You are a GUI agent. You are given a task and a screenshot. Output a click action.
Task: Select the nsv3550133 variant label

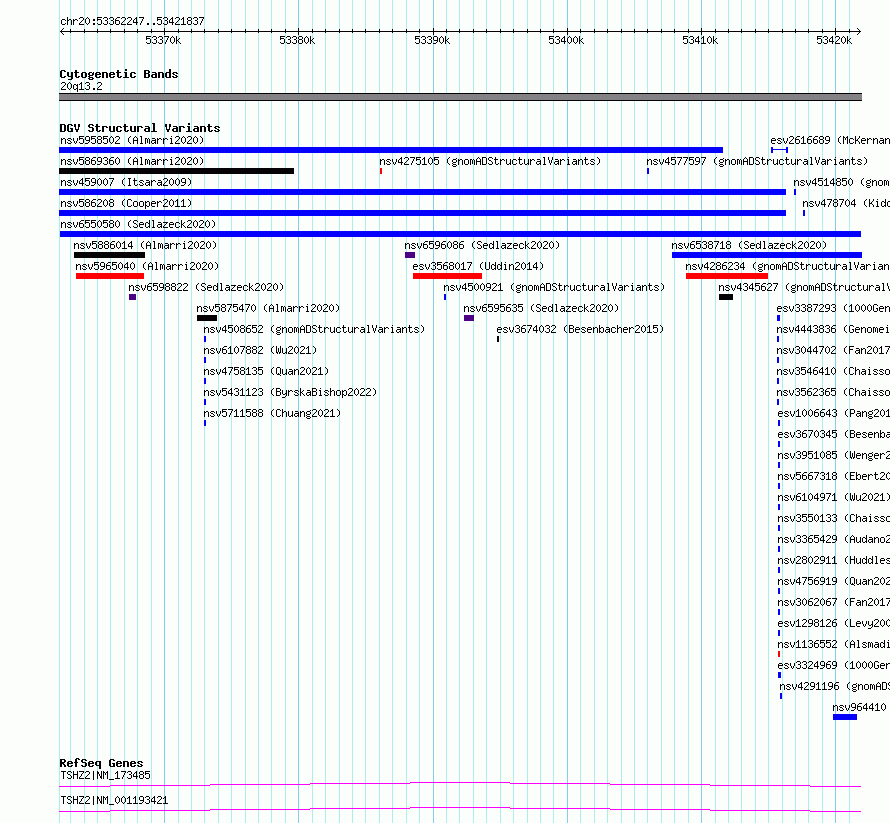point(833,518)
